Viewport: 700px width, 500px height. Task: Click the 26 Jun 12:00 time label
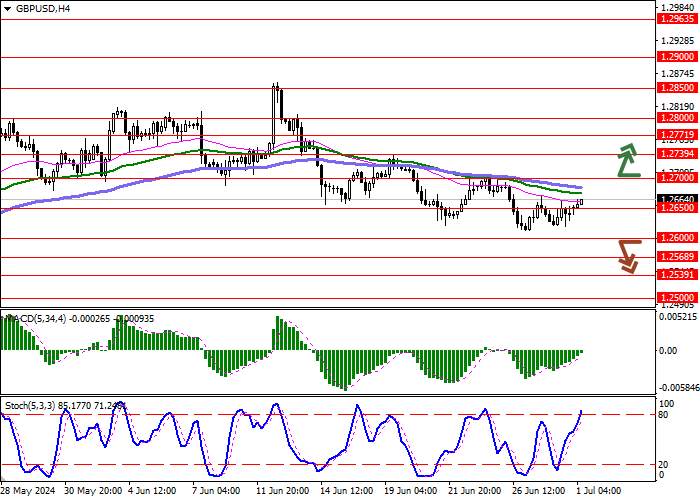coord(539,491)
